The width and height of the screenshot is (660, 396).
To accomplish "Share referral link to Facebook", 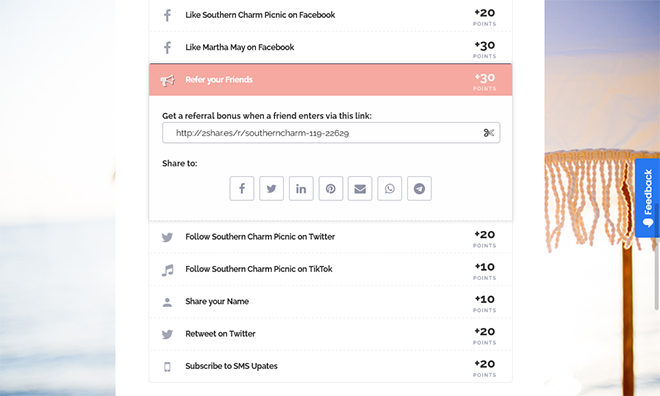I will point(242,189).
